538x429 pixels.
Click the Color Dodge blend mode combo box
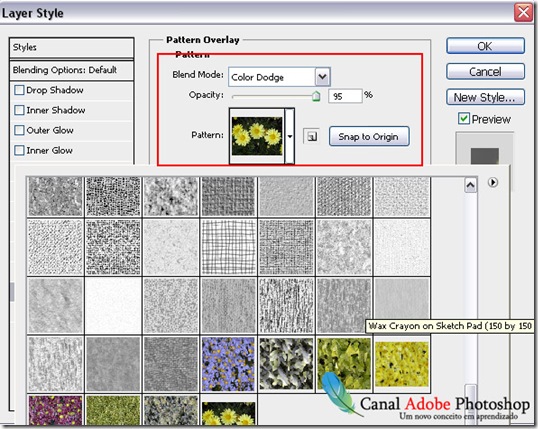tap(279, 77)
